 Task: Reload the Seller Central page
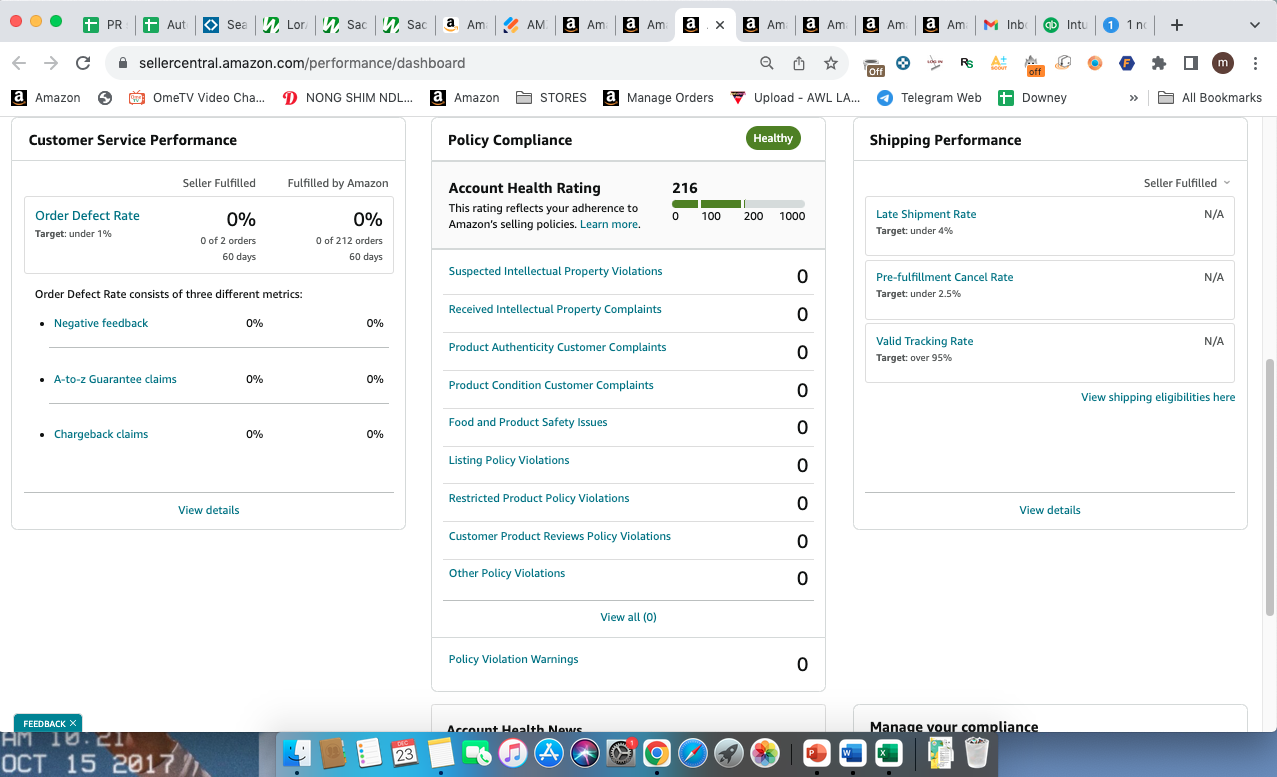[x=84, y=63]
